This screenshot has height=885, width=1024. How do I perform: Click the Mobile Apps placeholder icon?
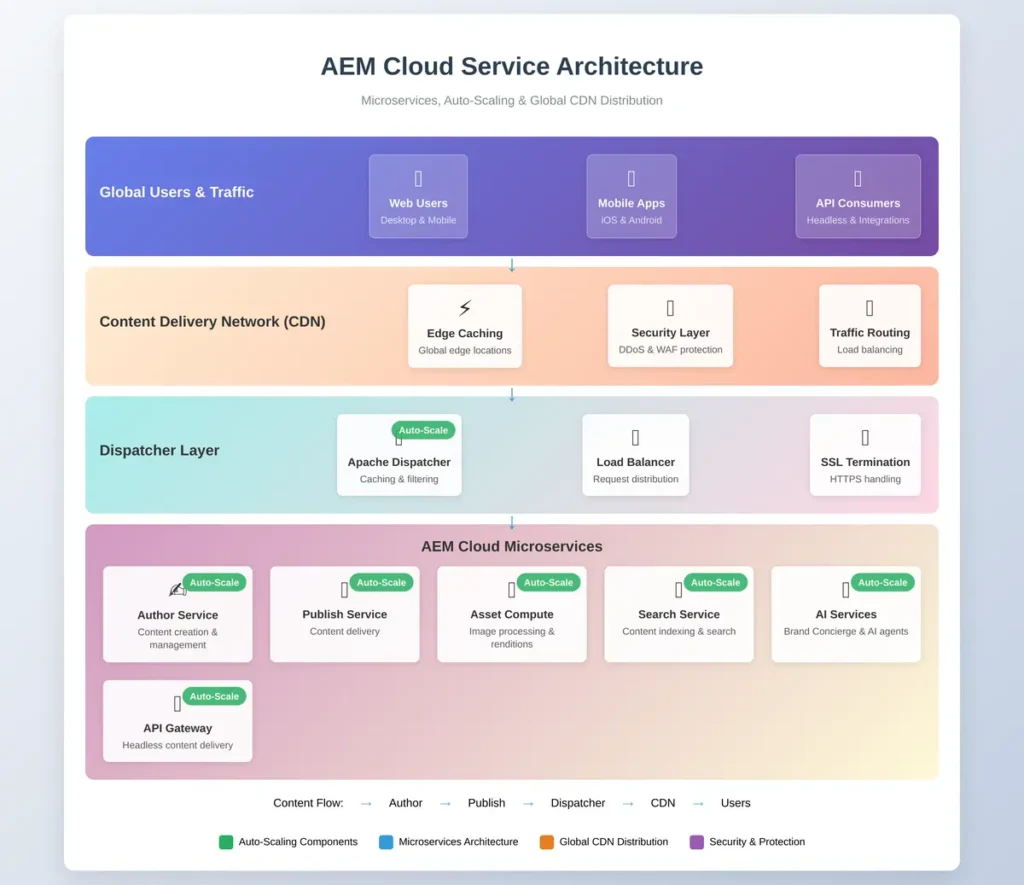point(631,178)
